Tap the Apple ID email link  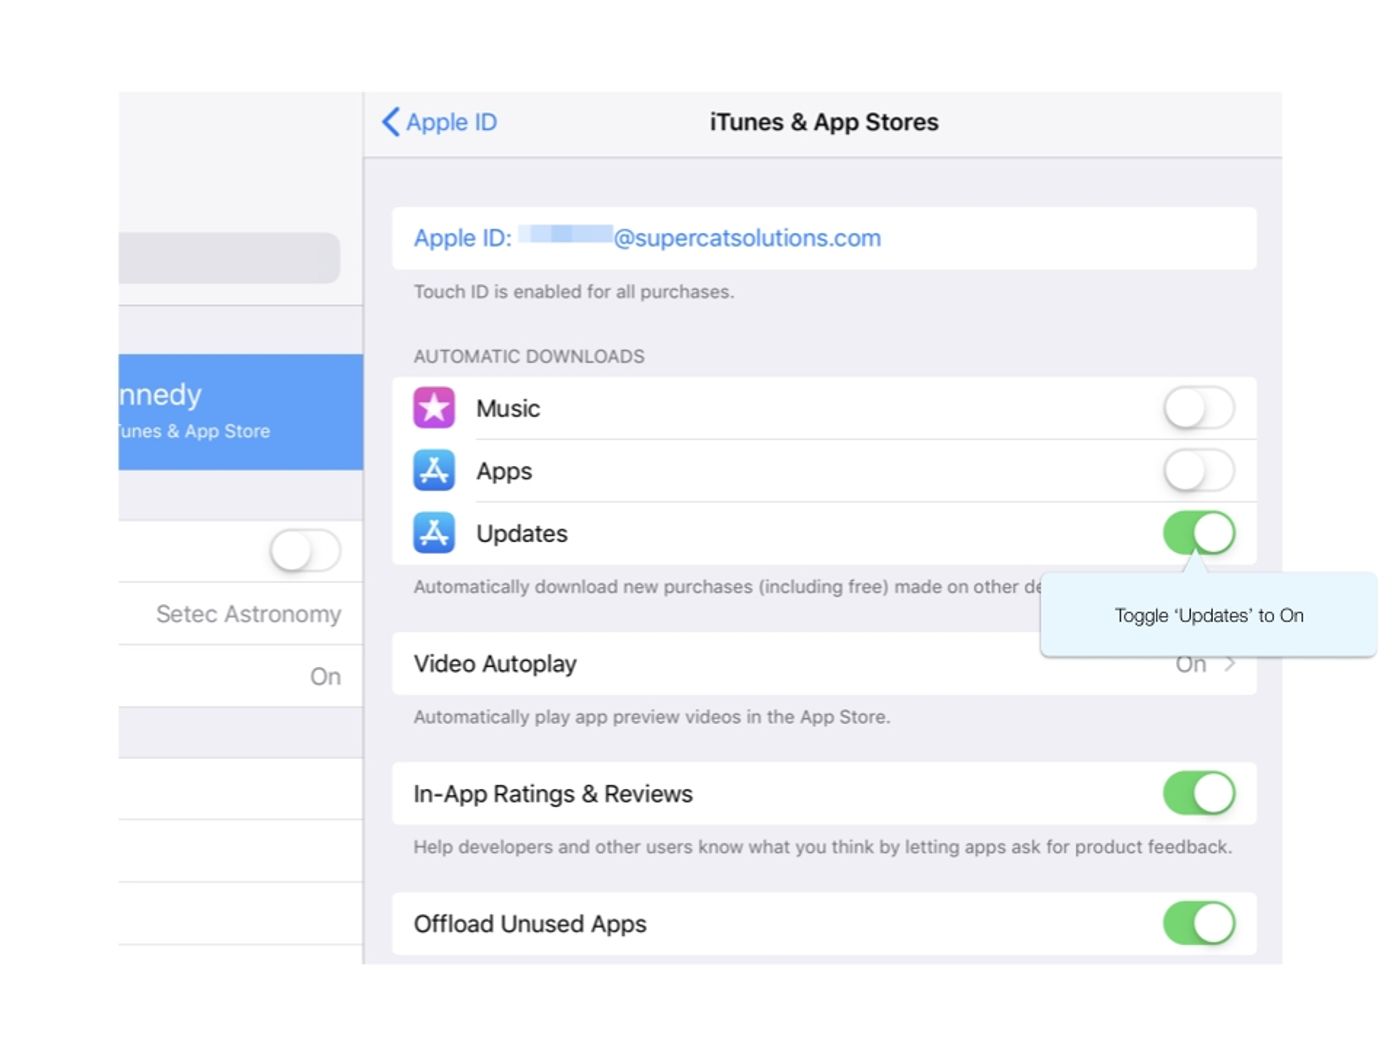[647, 238]
